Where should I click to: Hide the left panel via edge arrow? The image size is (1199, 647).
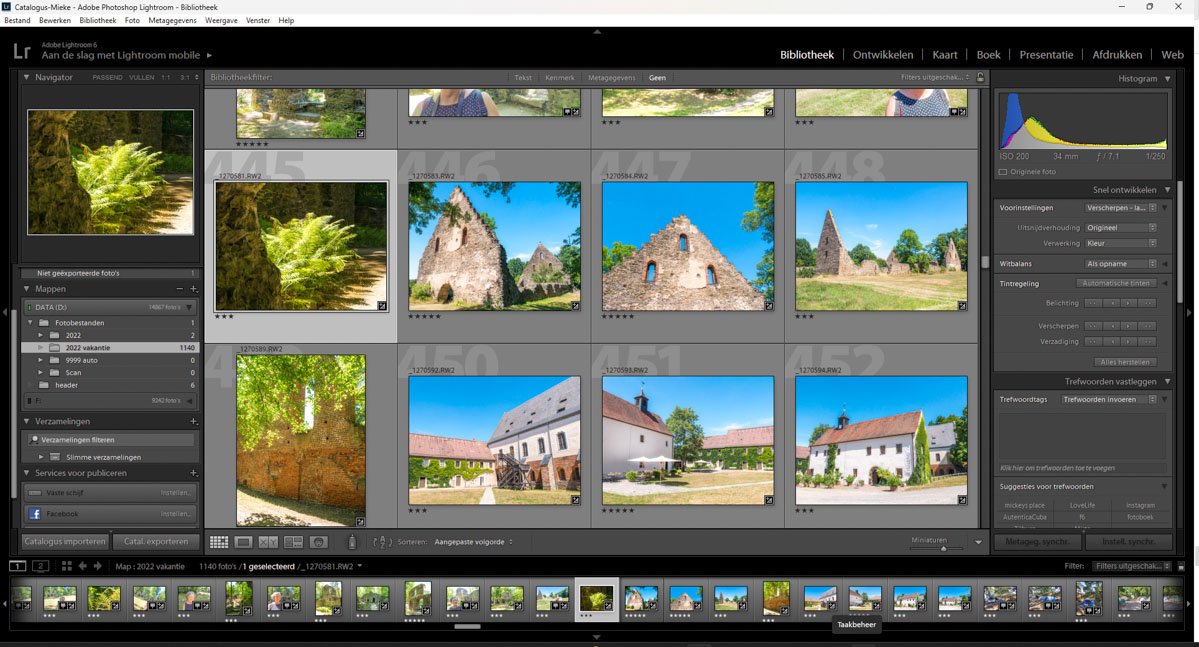point(5,312)
